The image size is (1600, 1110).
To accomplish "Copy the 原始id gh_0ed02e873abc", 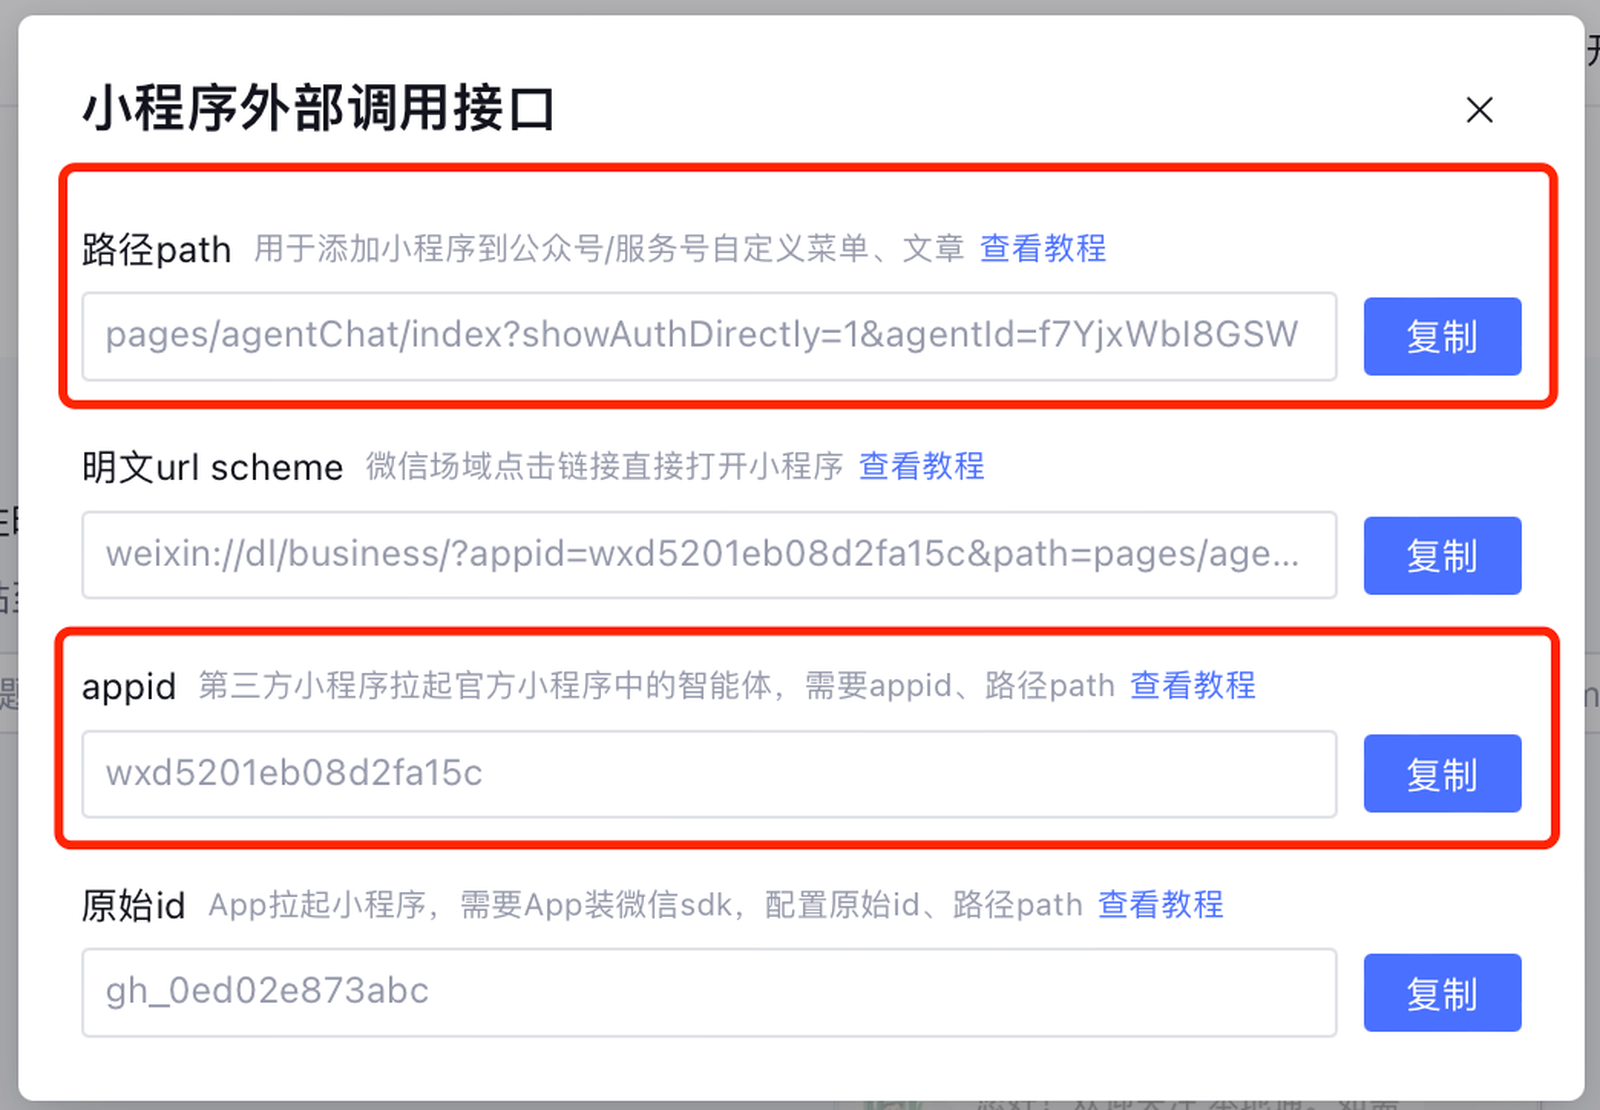I will coord(1442,992).
